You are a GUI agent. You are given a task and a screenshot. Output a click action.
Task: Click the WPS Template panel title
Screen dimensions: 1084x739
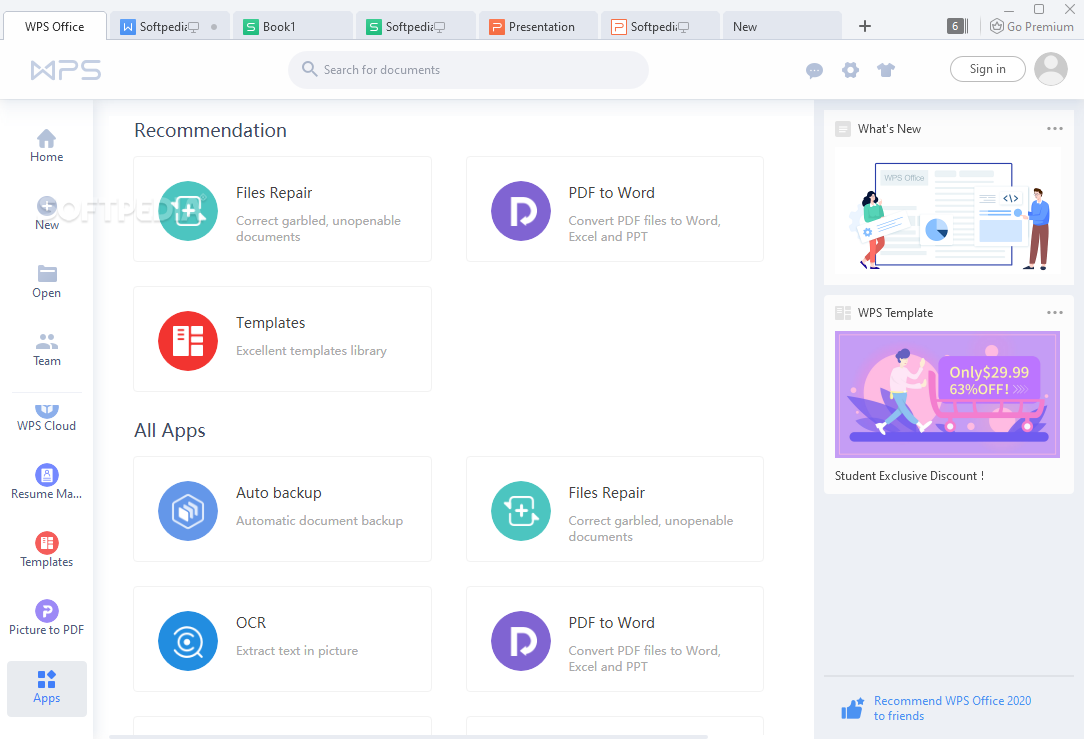click(x=895, y=312)
